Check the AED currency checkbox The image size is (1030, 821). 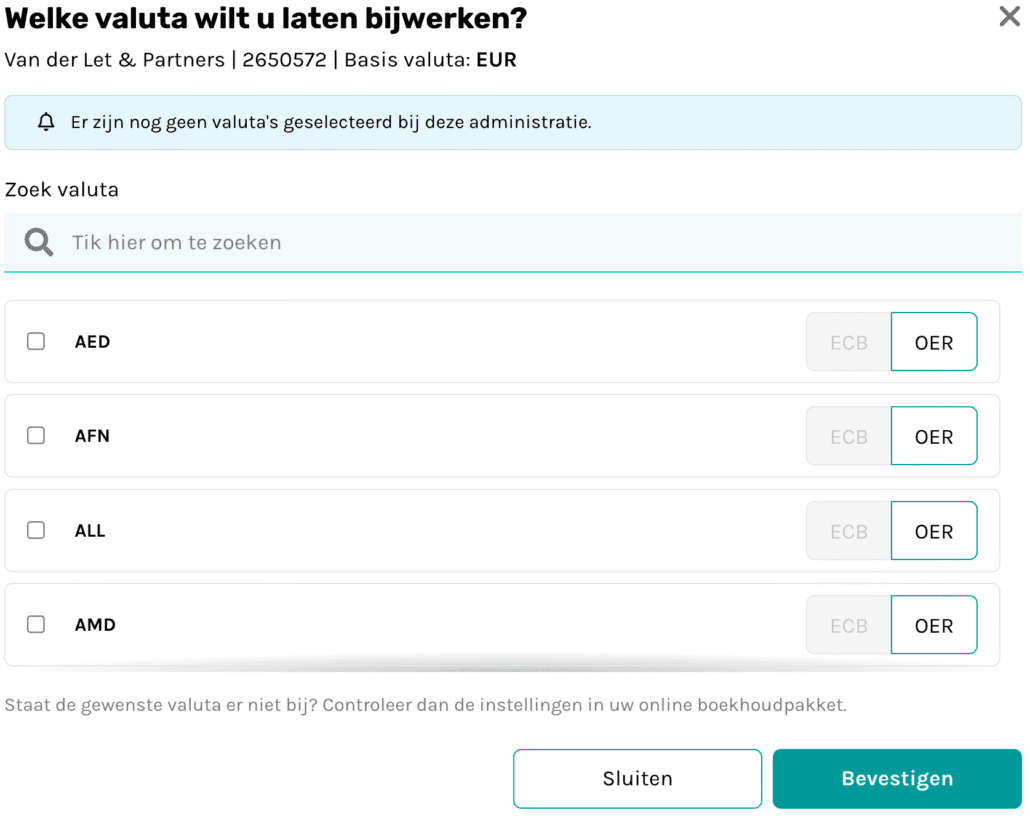pyautogui.click(x=36, y=341)
